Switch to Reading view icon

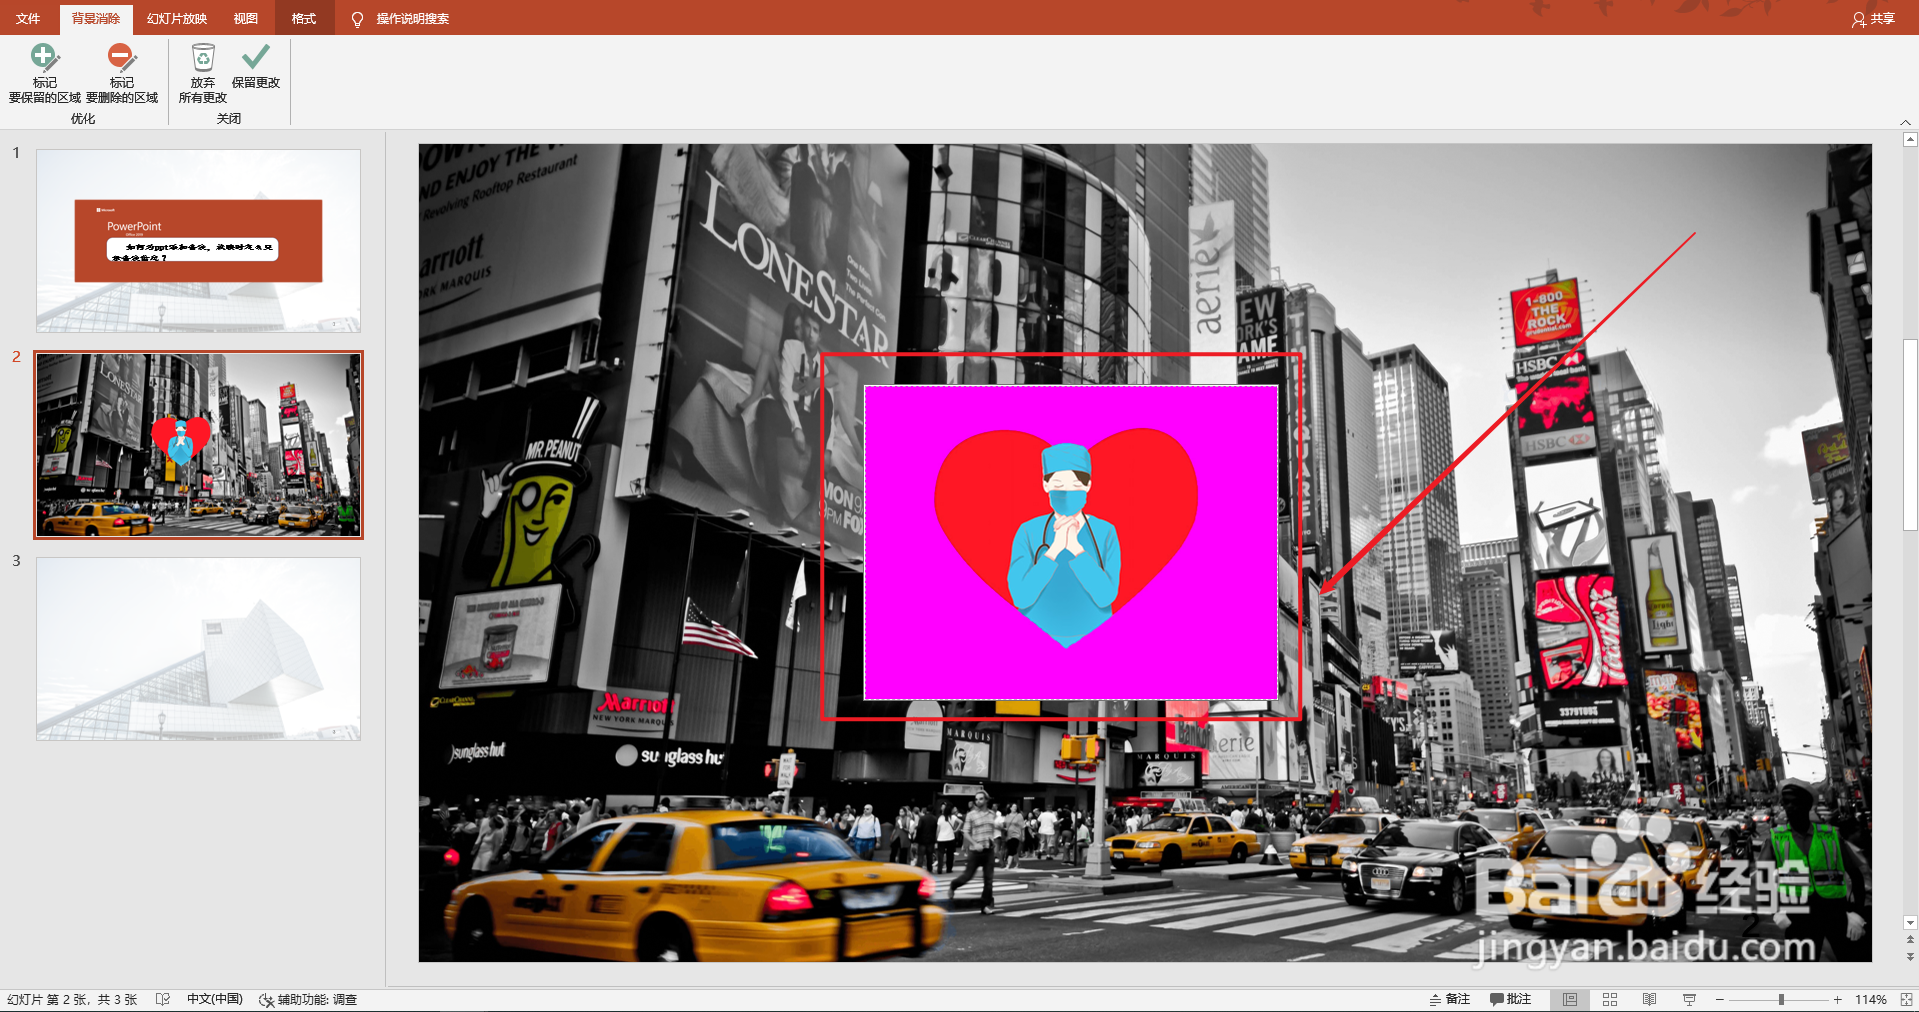pyautogui.click(x=1650, y=999)
